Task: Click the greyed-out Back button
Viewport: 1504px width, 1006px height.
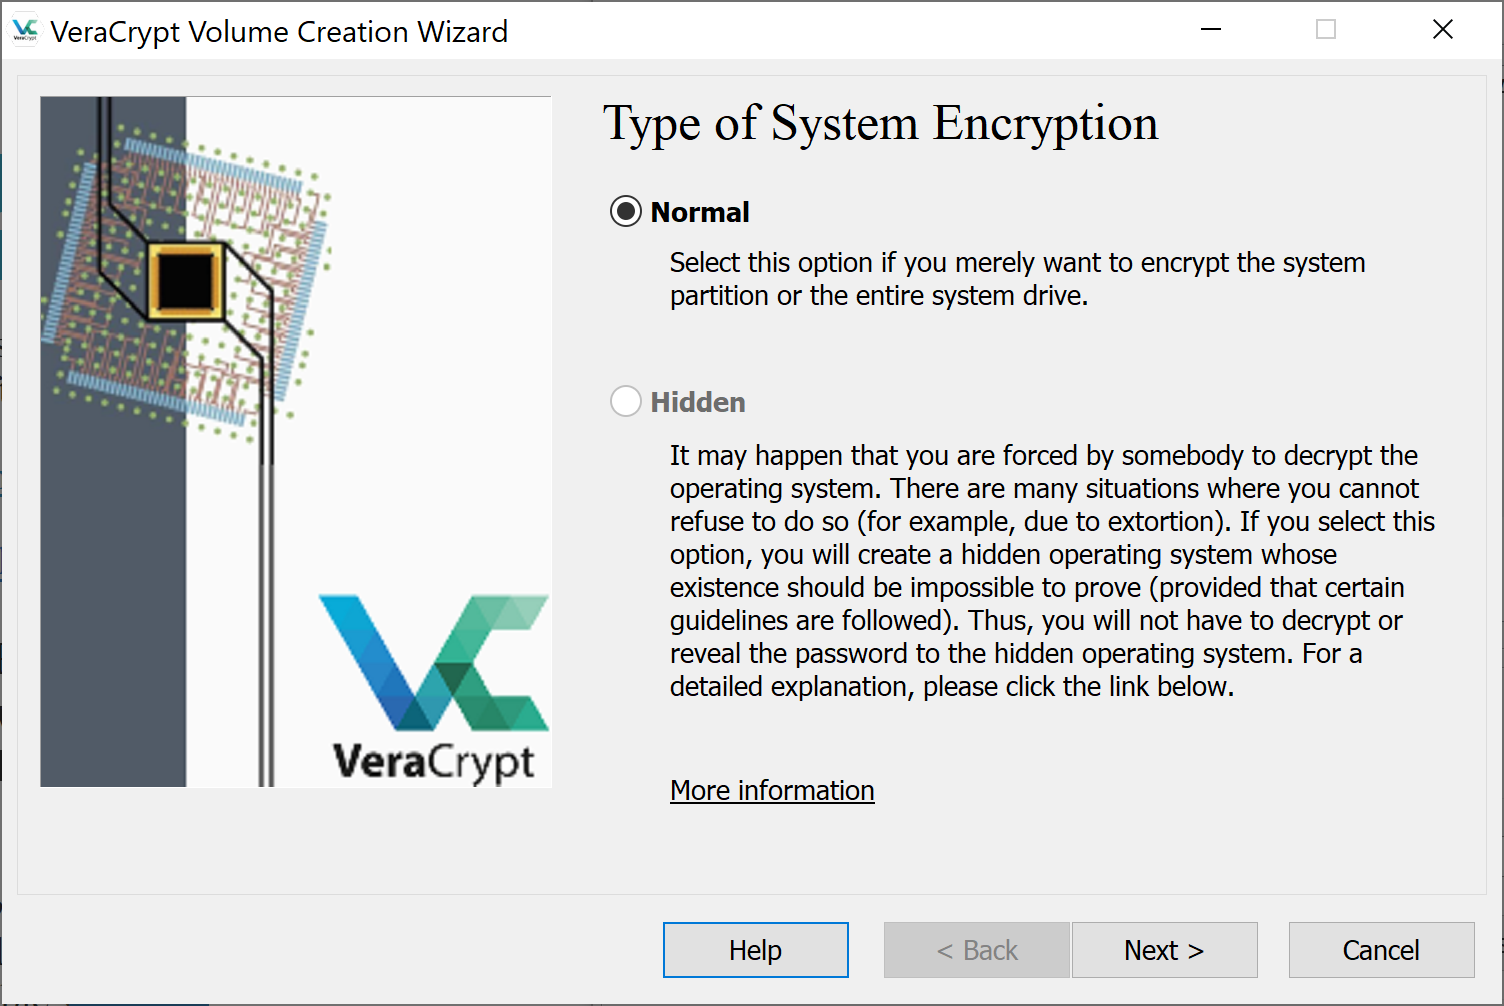Action: pos(976,950)
